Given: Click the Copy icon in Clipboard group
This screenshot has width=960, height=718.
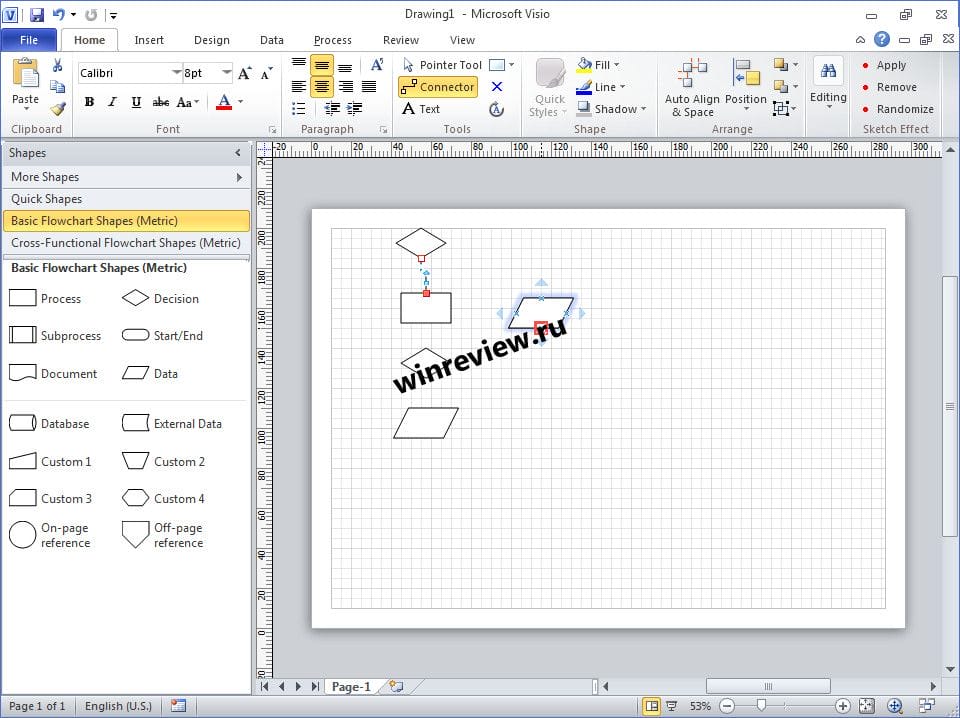Looking at the screenshot, I should click(x=58, y=87).
